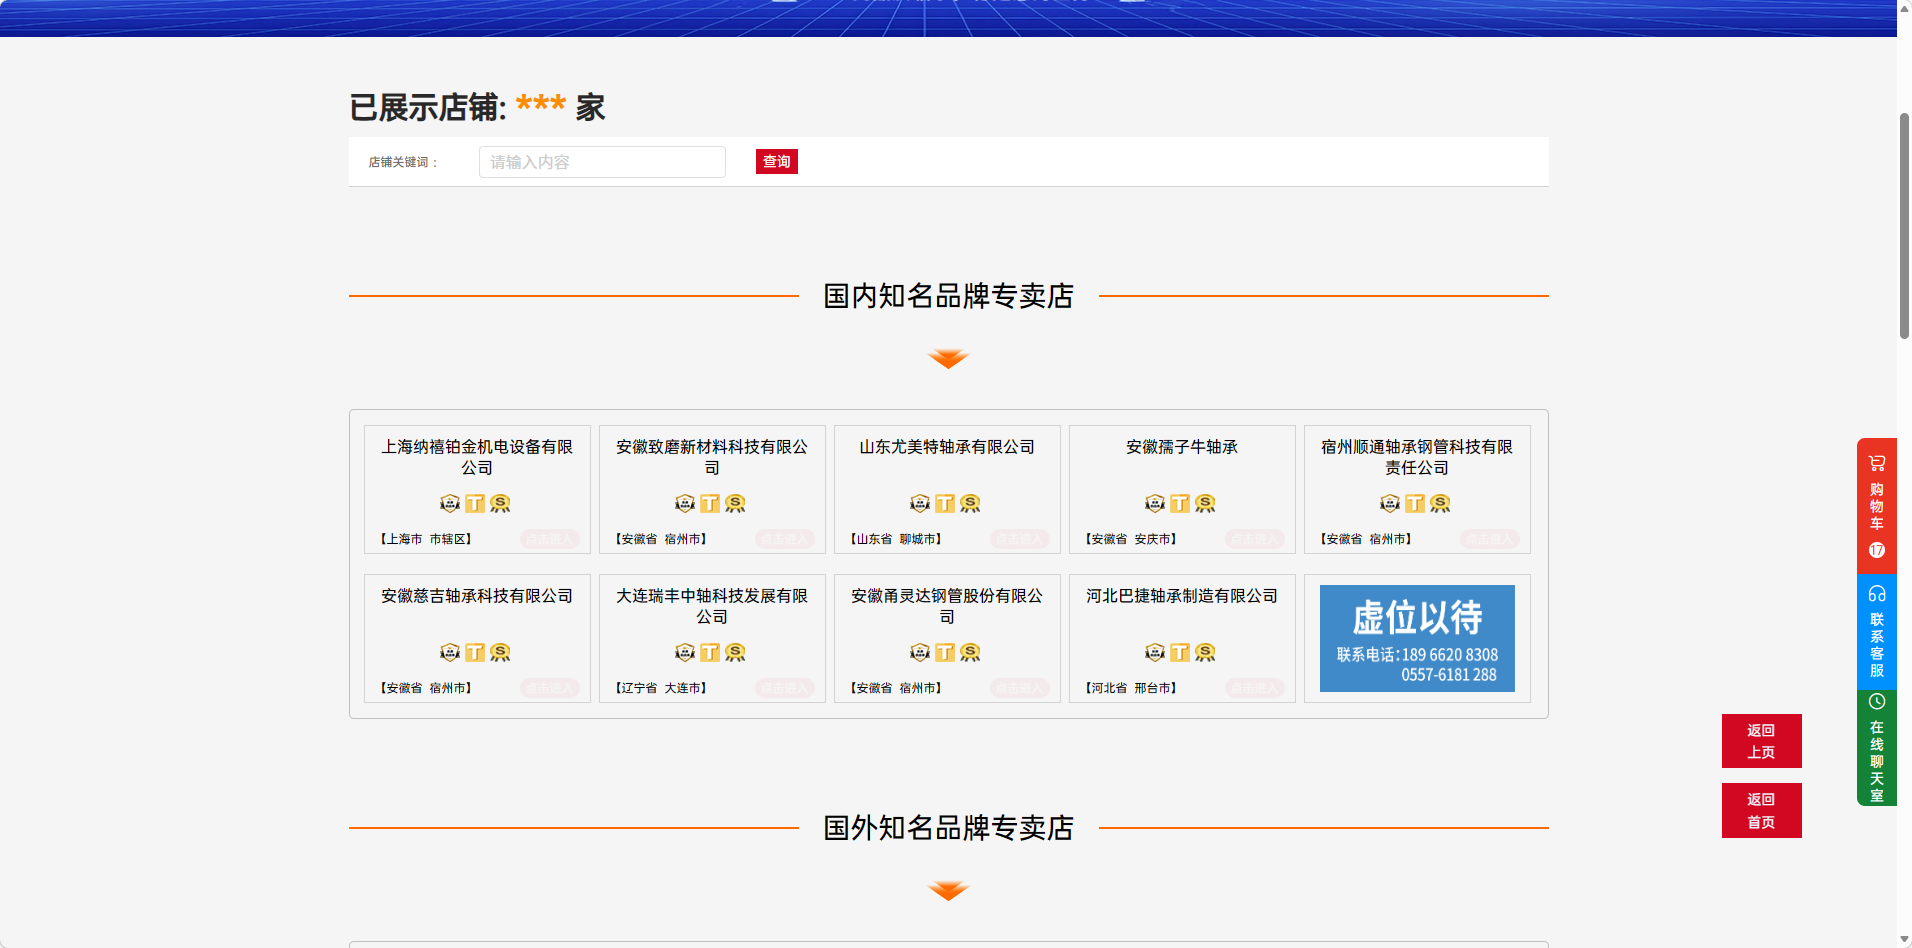Image resolution: width=1912 pixels, height=948 pixels.
Task: Click the gold T badge for 河北巴捷轴承制造有限公司
Action: pyautogui.click(x=1180, y=652)
